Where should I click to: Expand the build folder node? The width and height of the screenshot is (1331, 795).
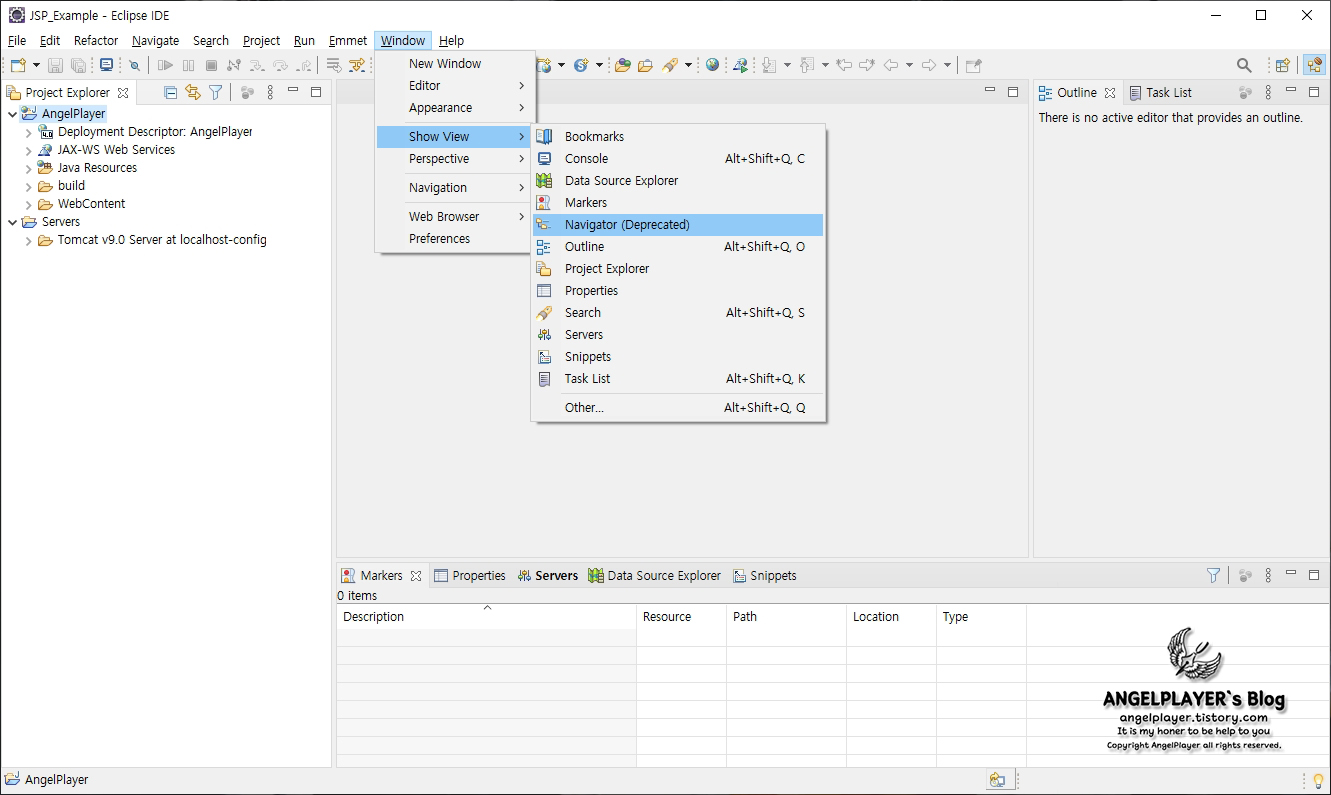pyautogui.click(x=28, y=186)
